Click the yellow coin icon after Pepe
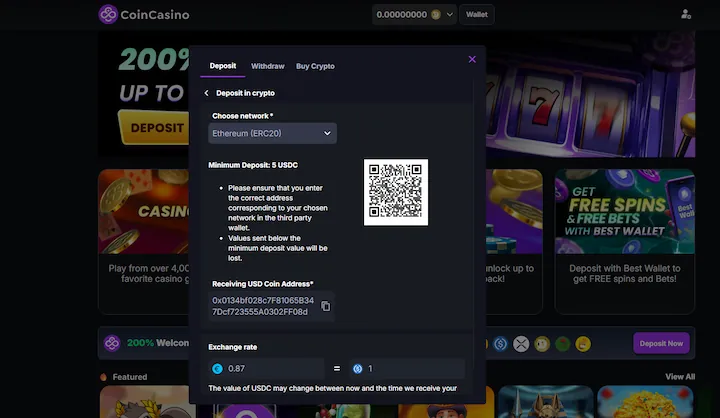 point(583,344)
